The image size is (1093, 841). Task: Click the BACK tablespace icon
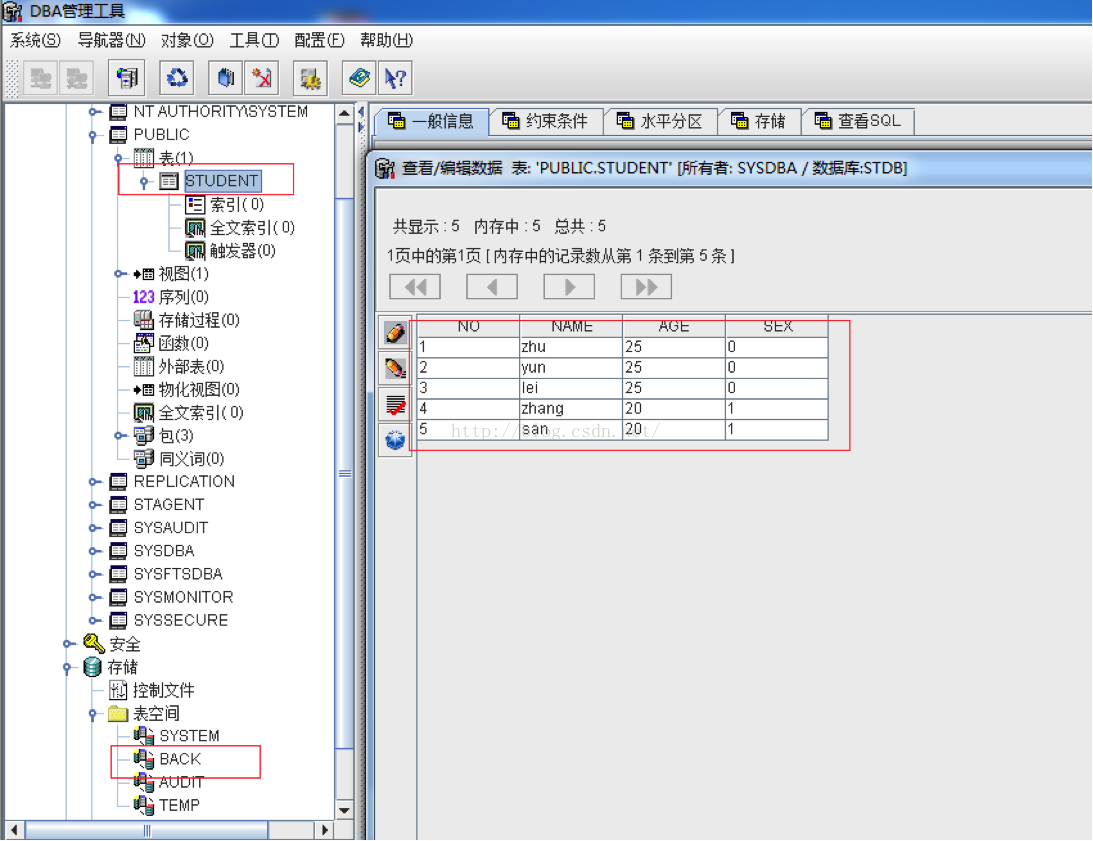coord(144,759)
